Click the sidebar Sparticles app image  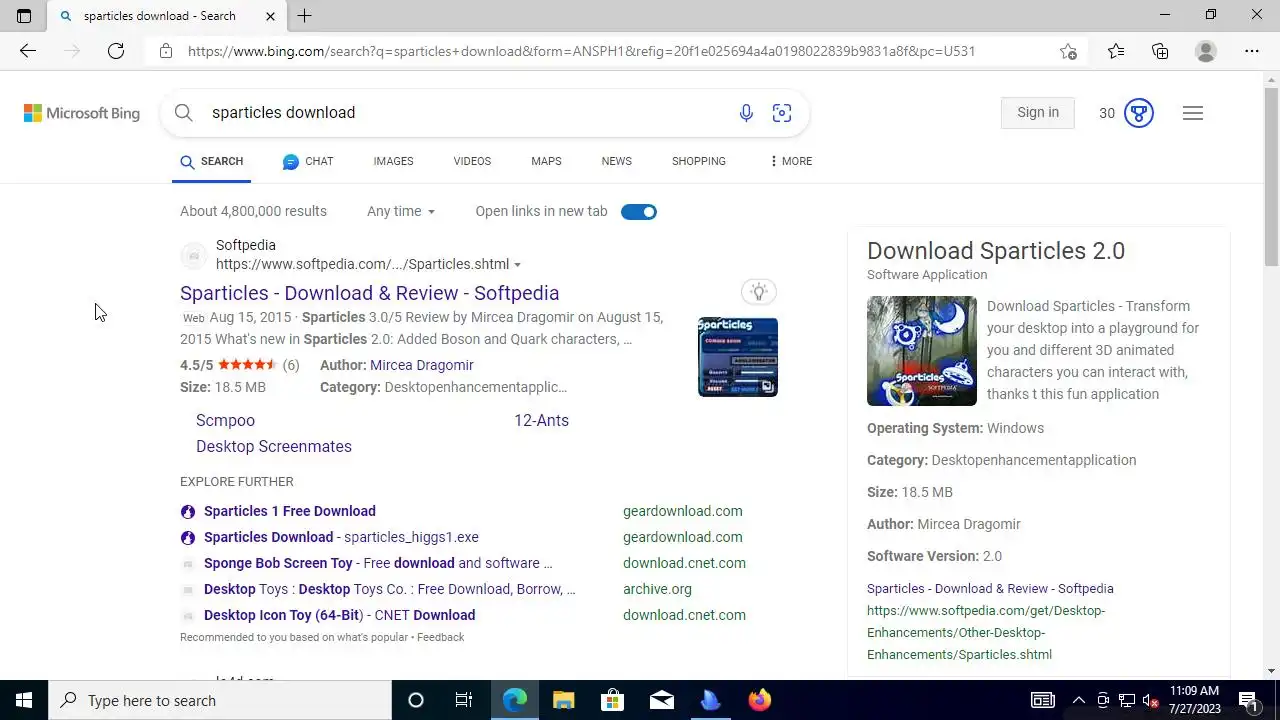[x=922, y=351]
